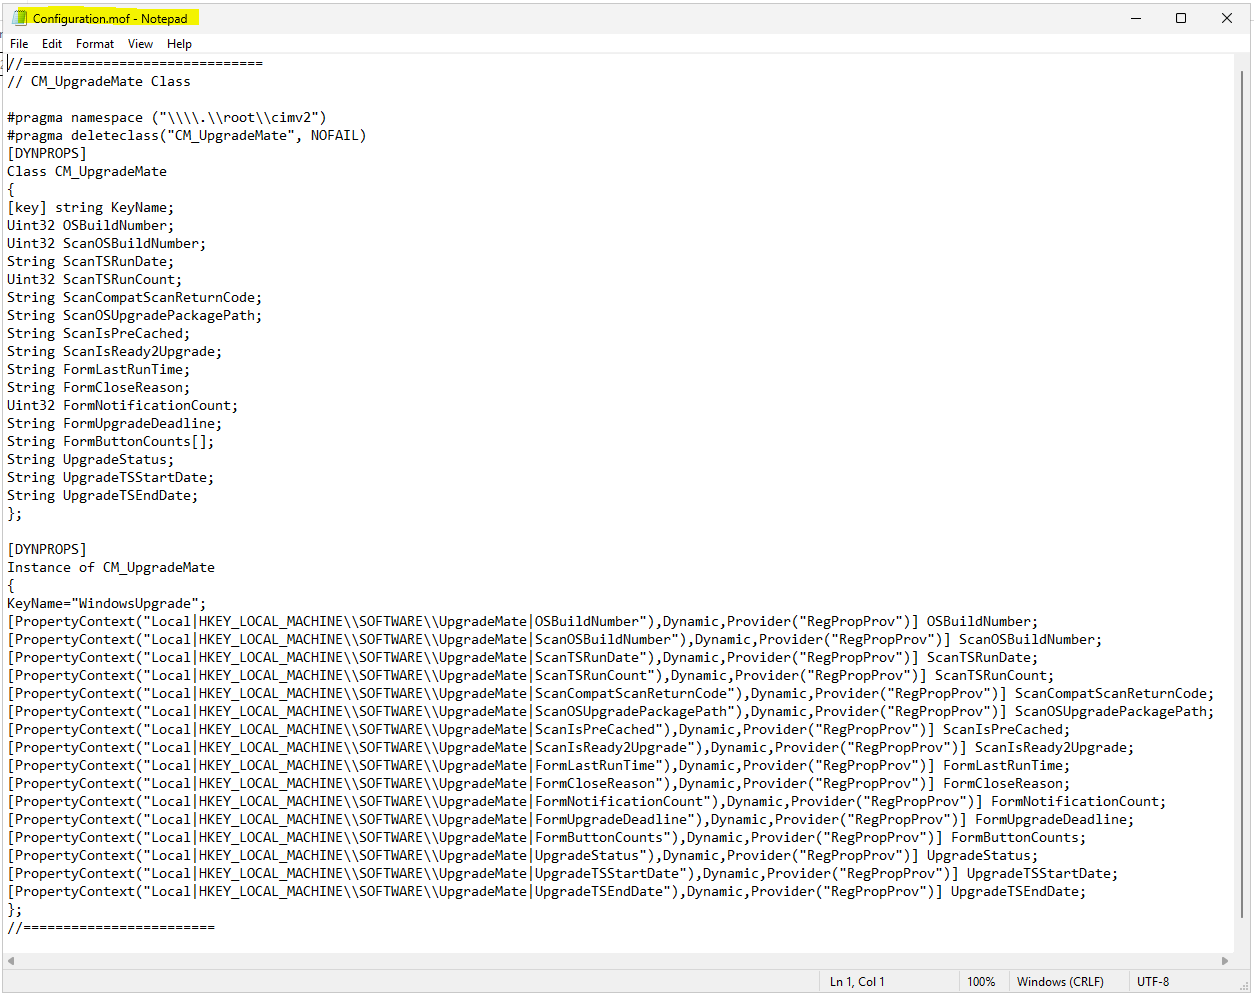The width and height of the screenshot is (1254, 996).
Task: Minimize the Notepad window
Action: 1136,18
